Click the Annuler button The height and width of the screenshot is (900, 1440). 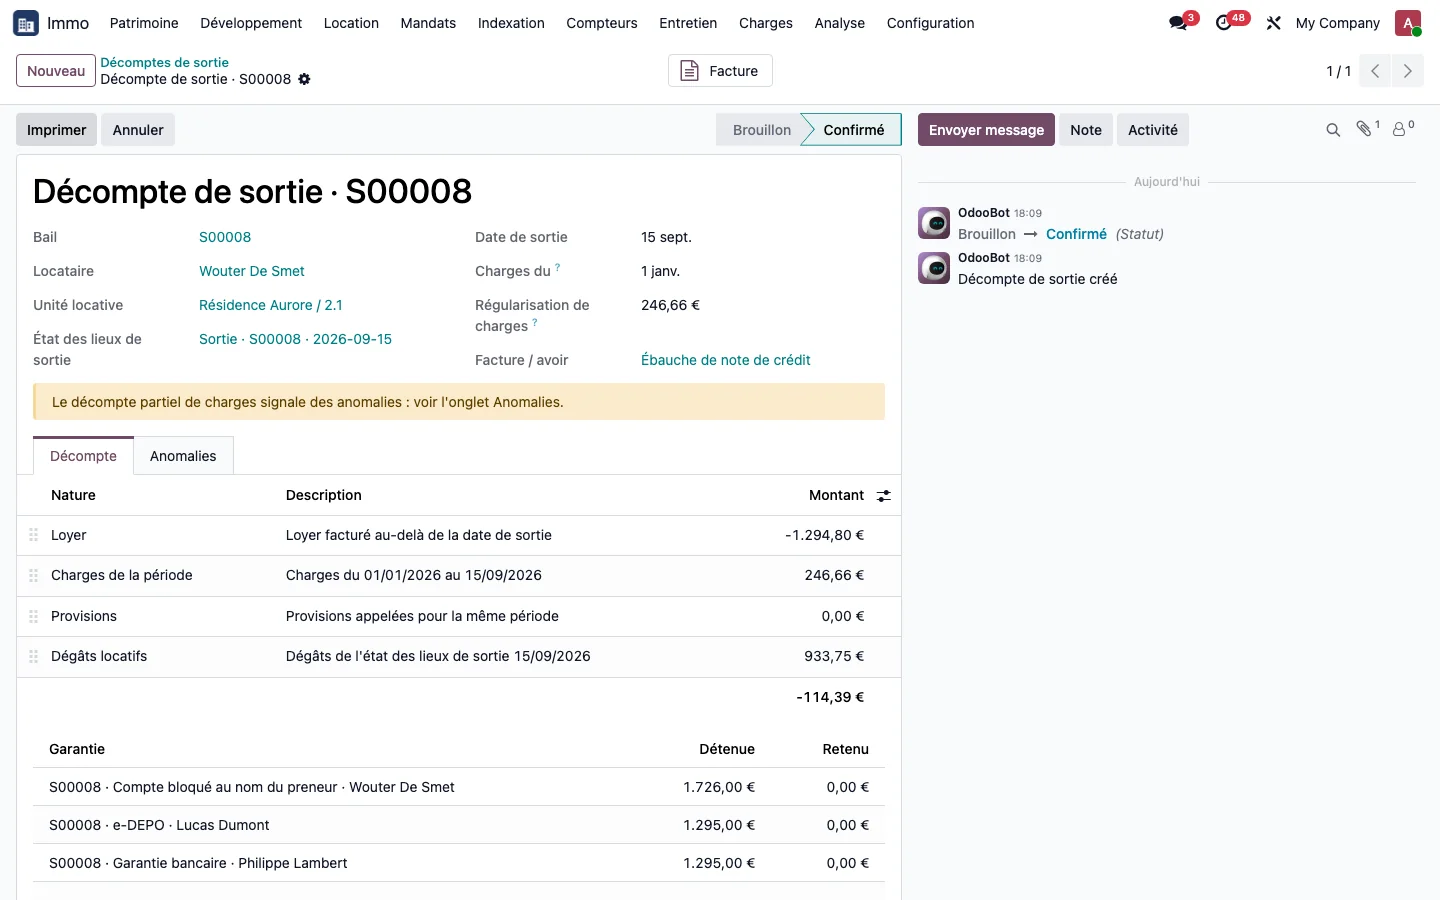(138, 130)
